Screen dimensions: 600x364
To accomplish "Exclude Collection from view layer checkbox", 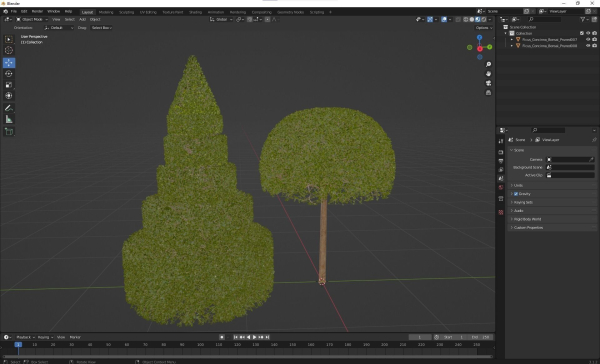I will click(x=582, y=33).
